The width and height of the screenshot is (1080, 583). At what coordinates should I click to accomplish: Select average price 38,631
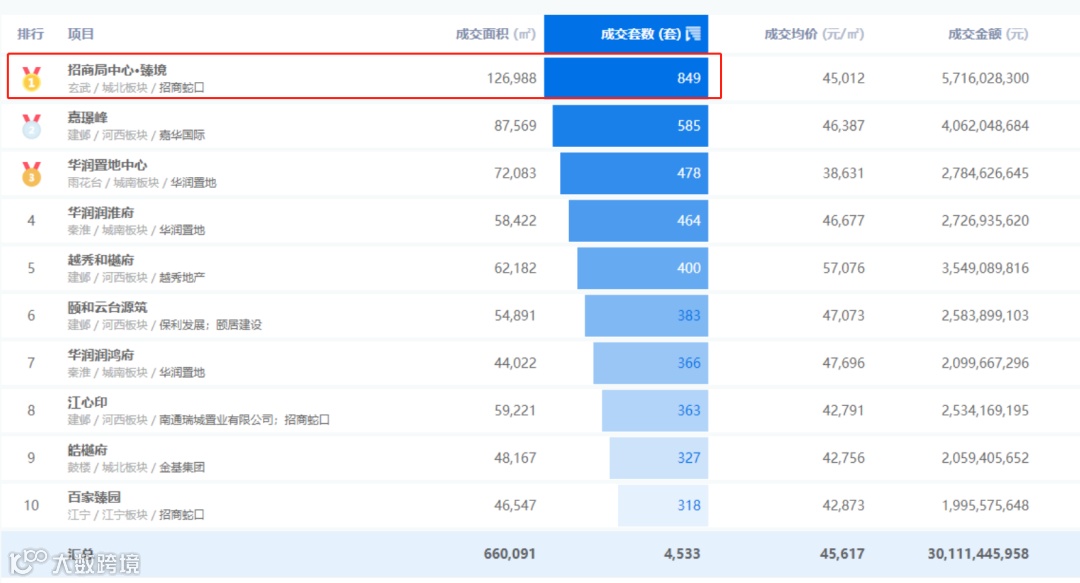[843, 174]
